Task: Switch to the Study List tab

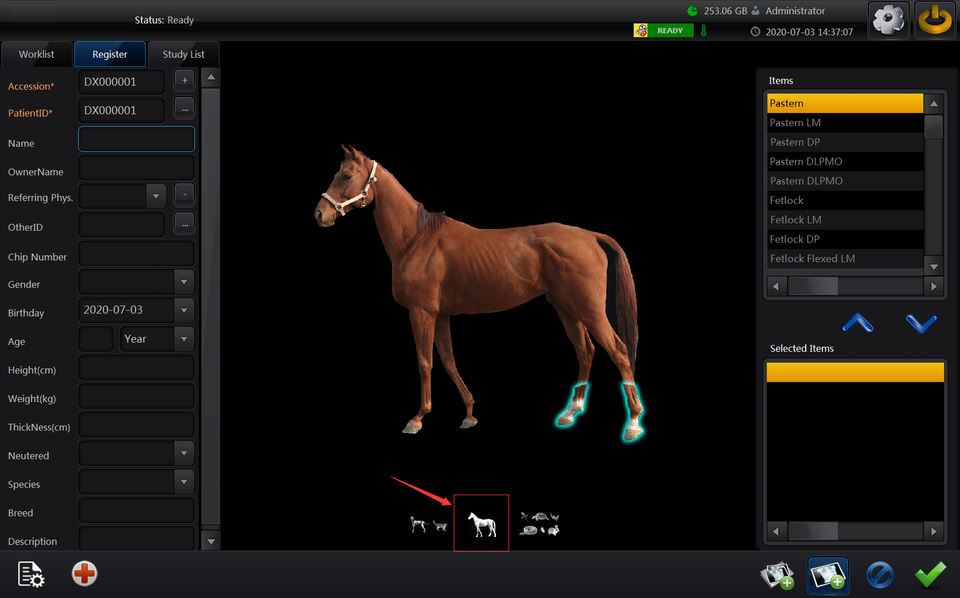Action: [183, 54]
